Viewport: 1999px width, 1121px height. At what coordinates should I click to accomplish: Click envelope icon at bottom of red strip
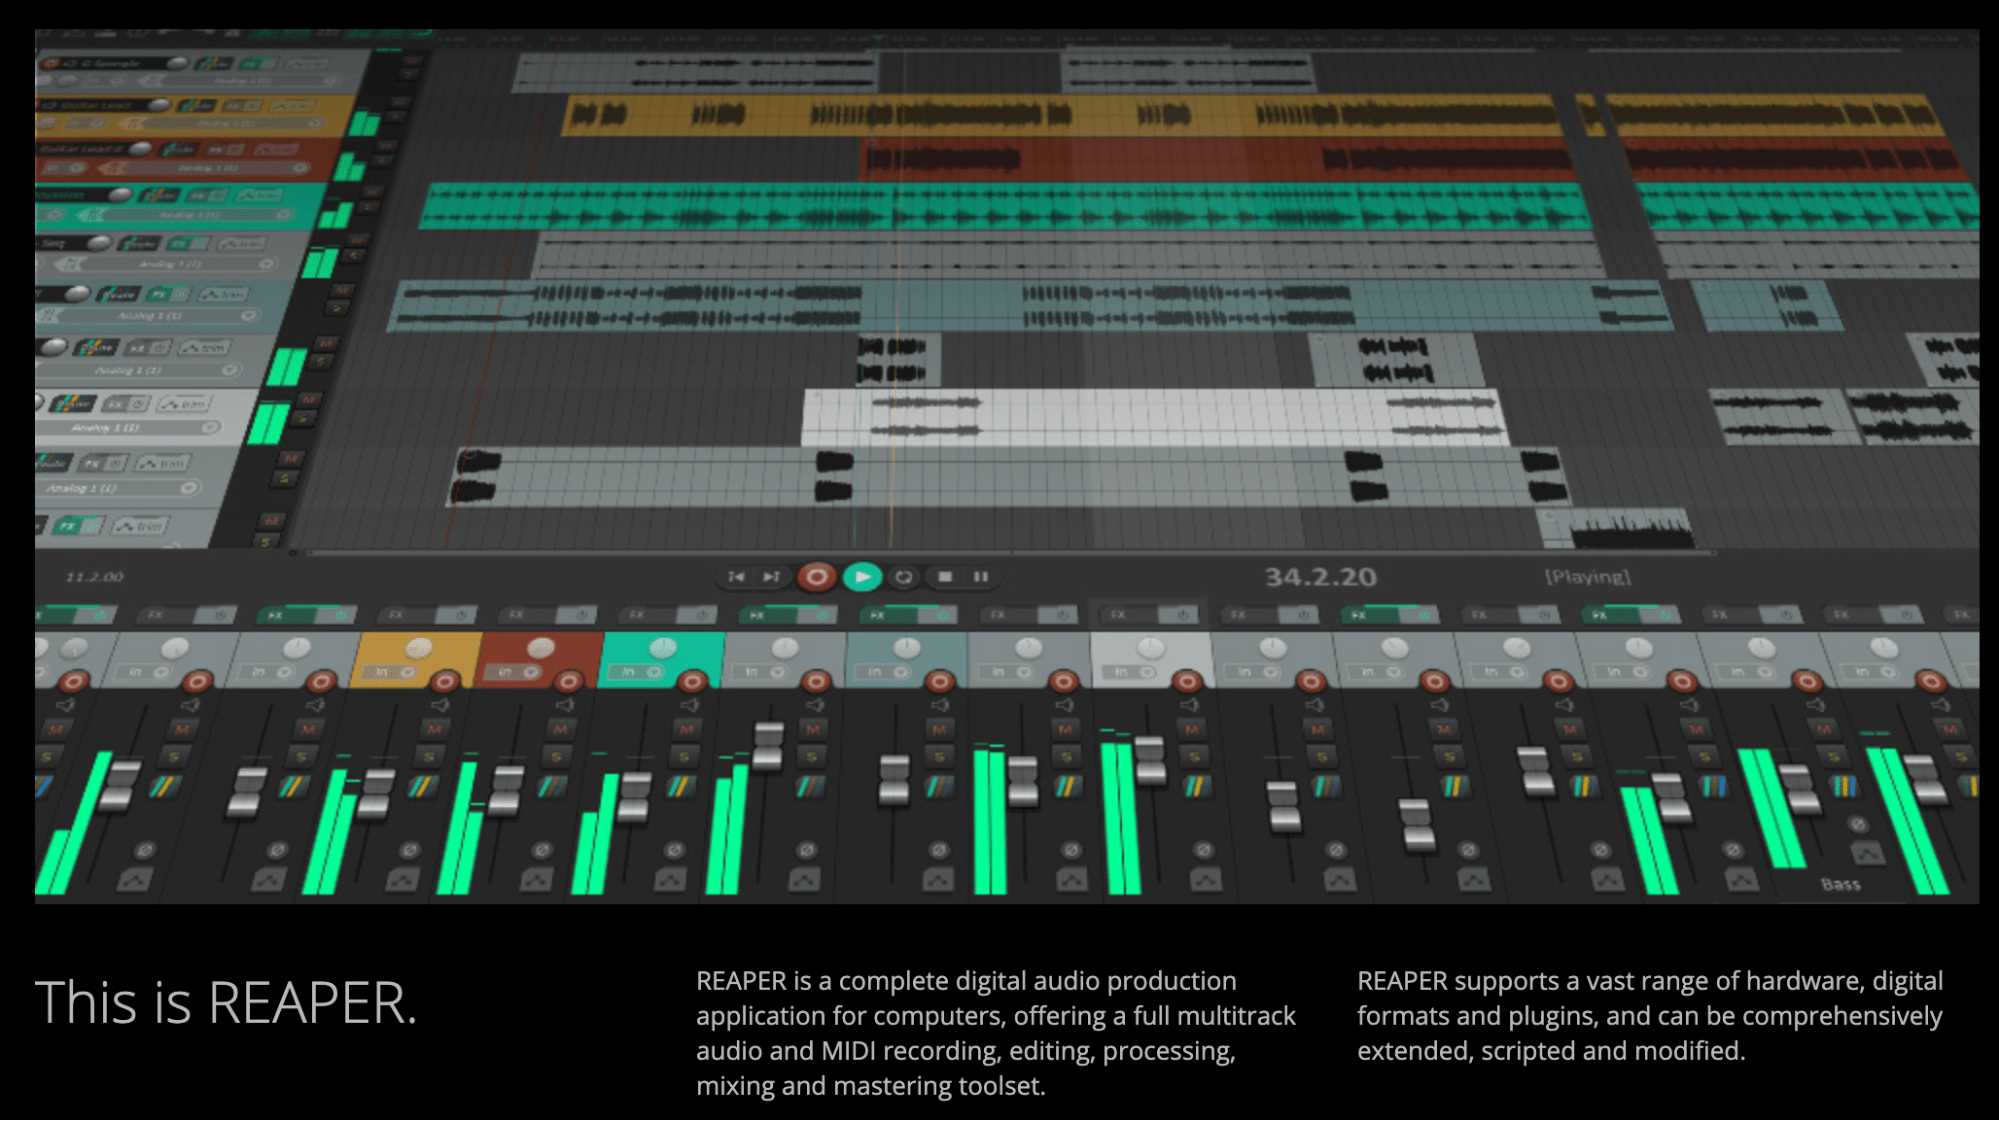(536, 879)
